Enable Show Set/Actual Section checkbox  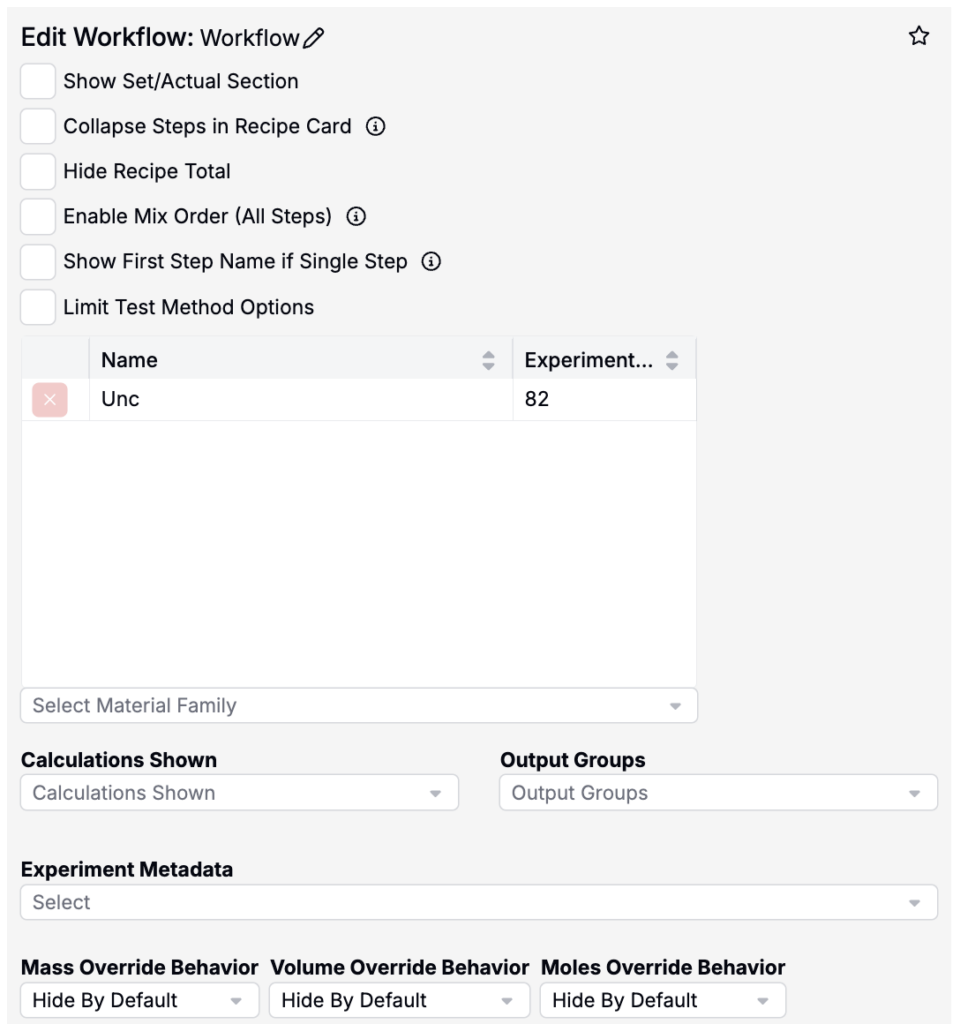(38, 81)
